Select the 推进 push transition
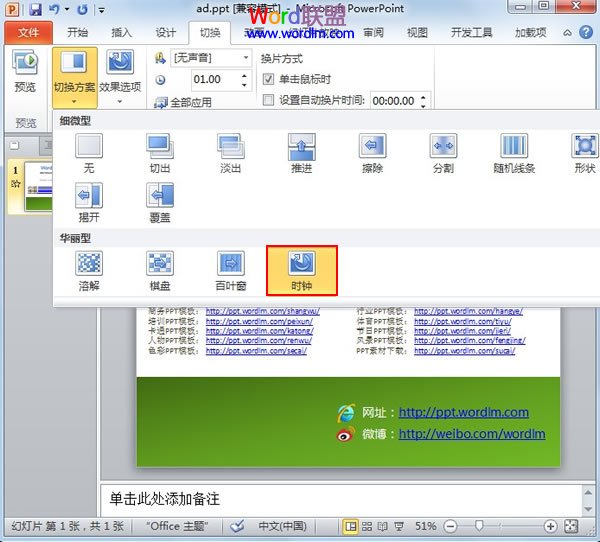The image size is (600, 542). tap(302, 153)
